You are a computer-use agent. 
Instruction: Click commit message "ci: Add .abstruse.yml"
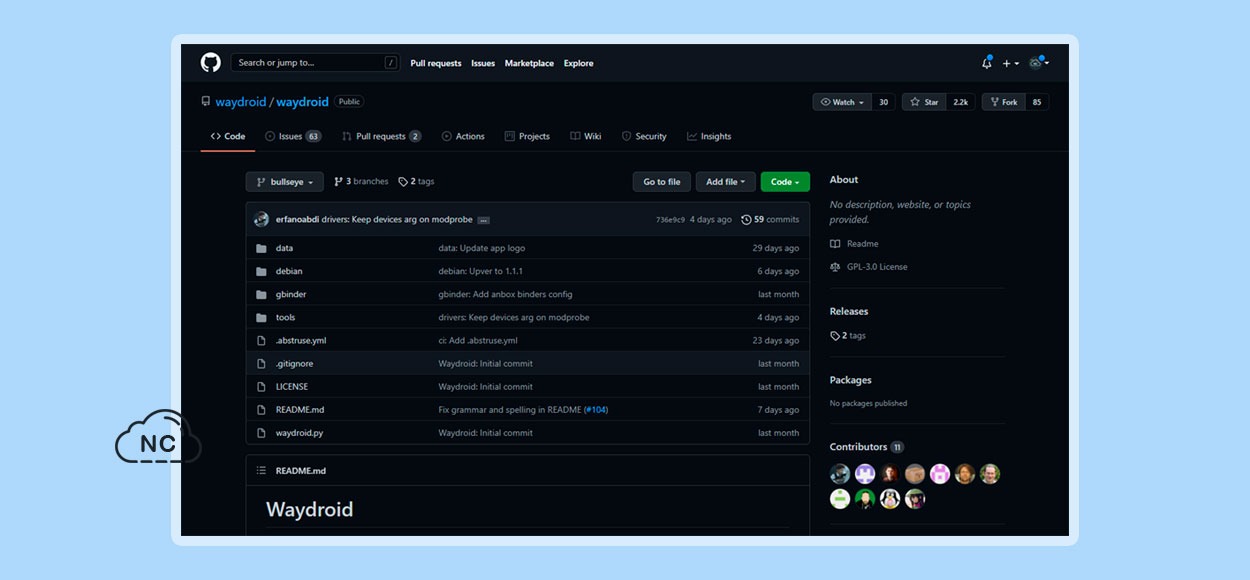pos(478,341)
